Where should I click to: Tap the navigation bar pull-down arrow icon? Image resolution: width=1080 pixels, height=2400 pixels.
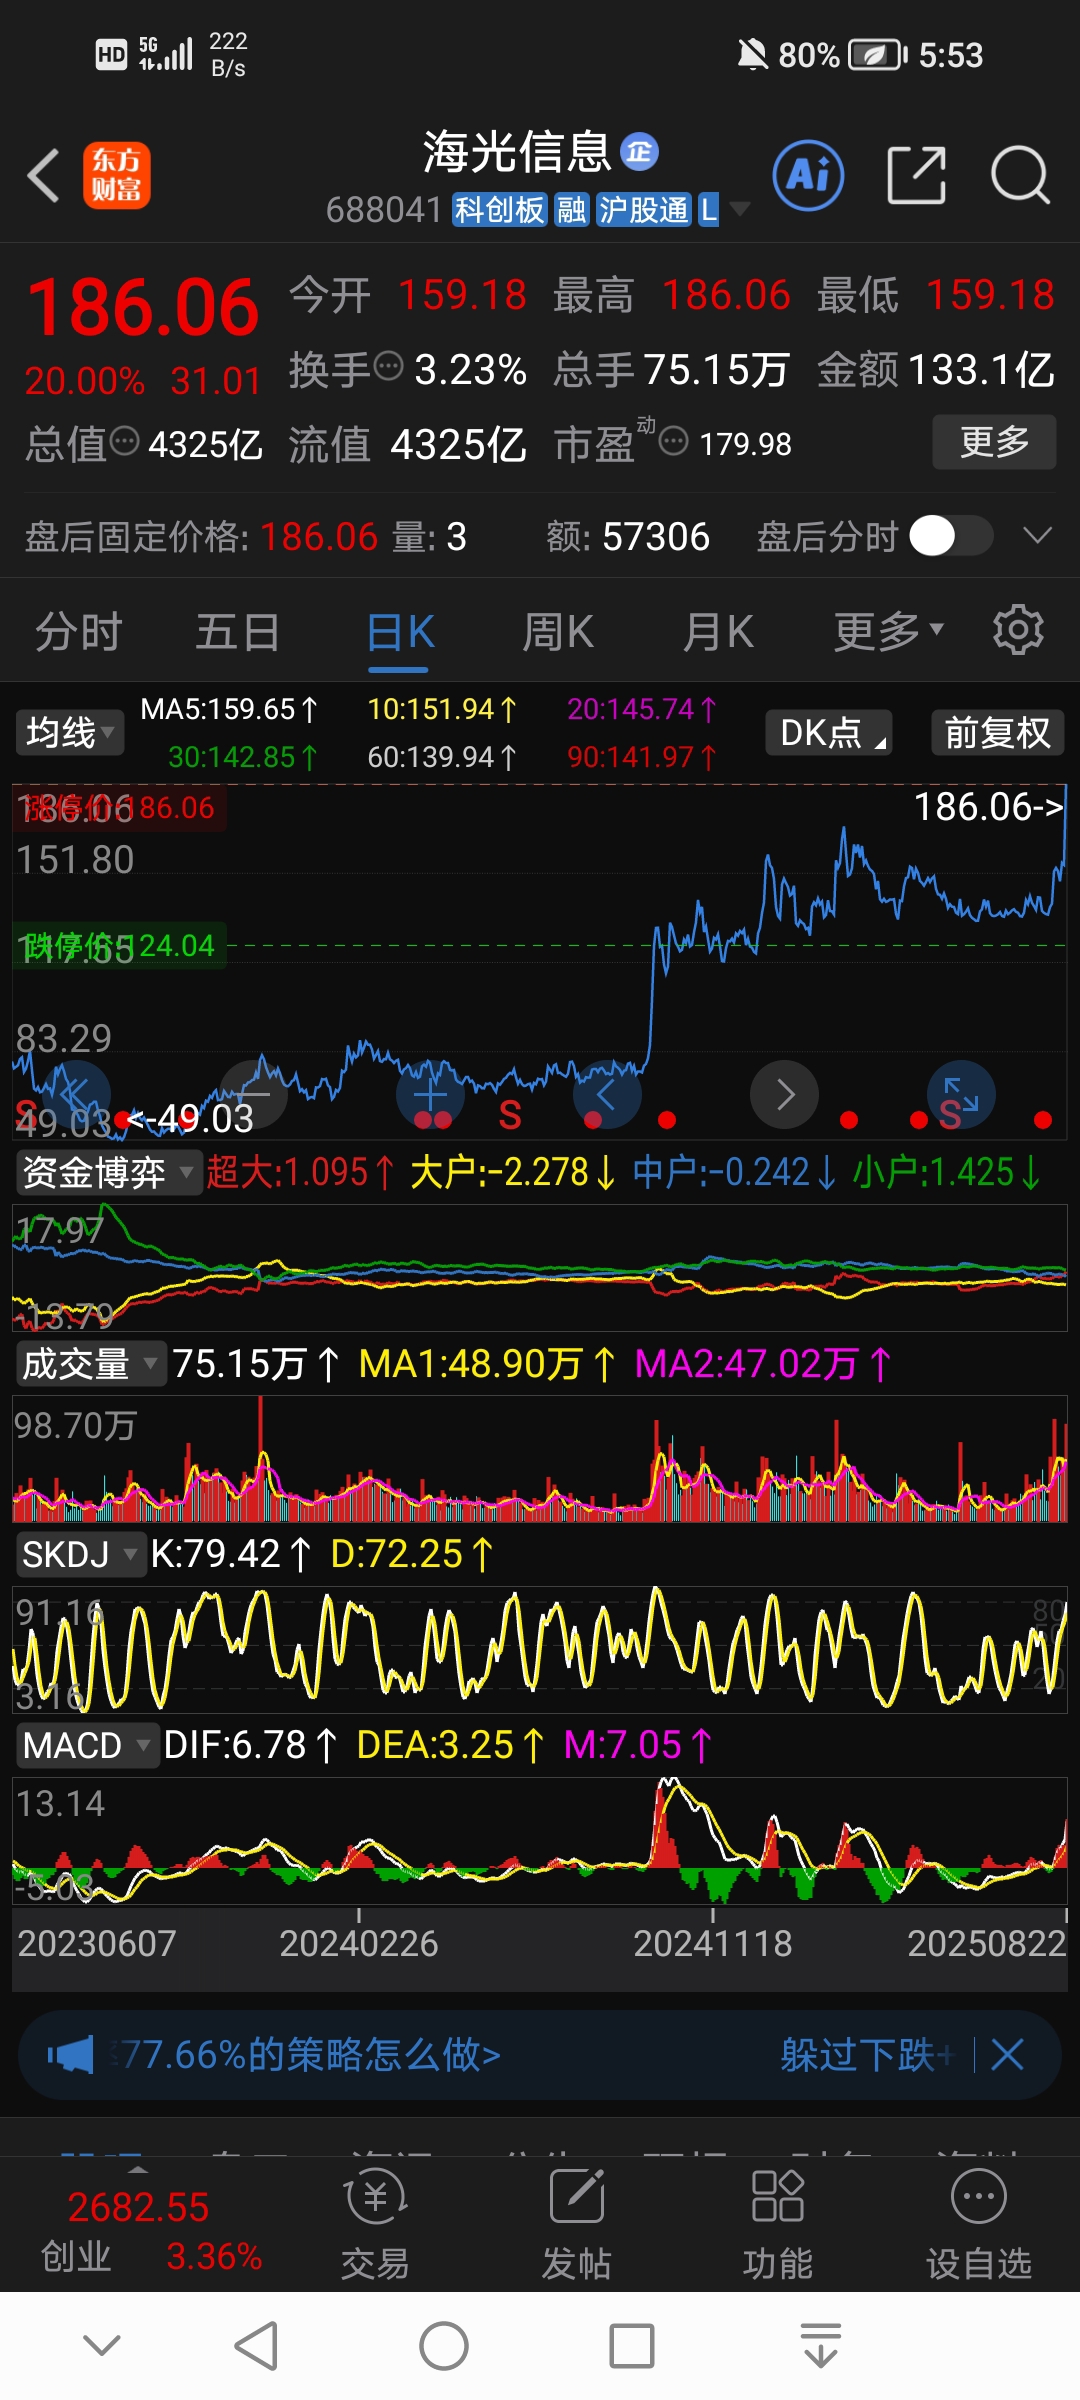point(820,2346)
